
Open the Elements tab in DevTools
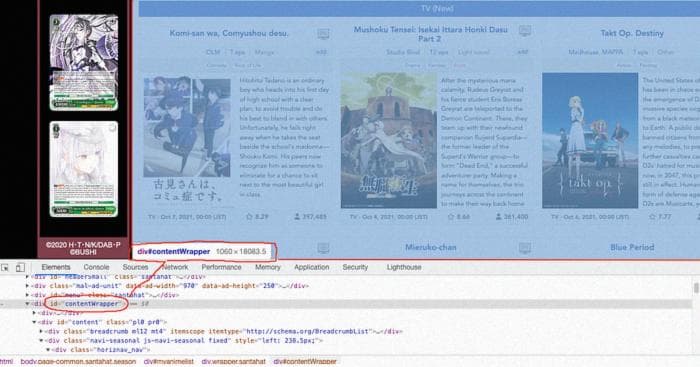(x=56, y=267)
